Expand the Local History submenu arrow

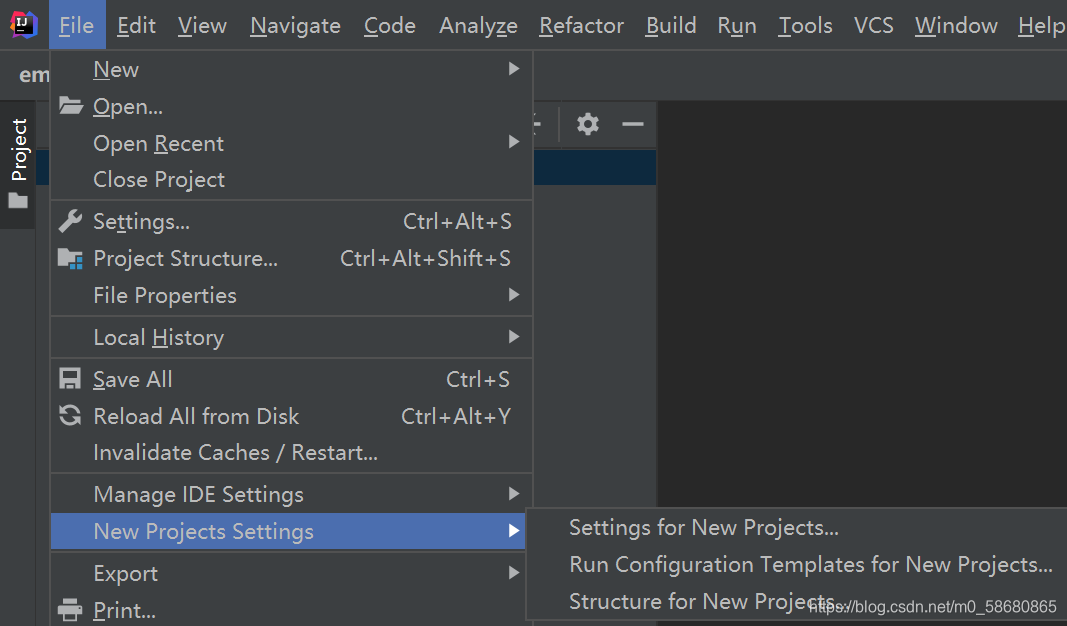[514, 337]
